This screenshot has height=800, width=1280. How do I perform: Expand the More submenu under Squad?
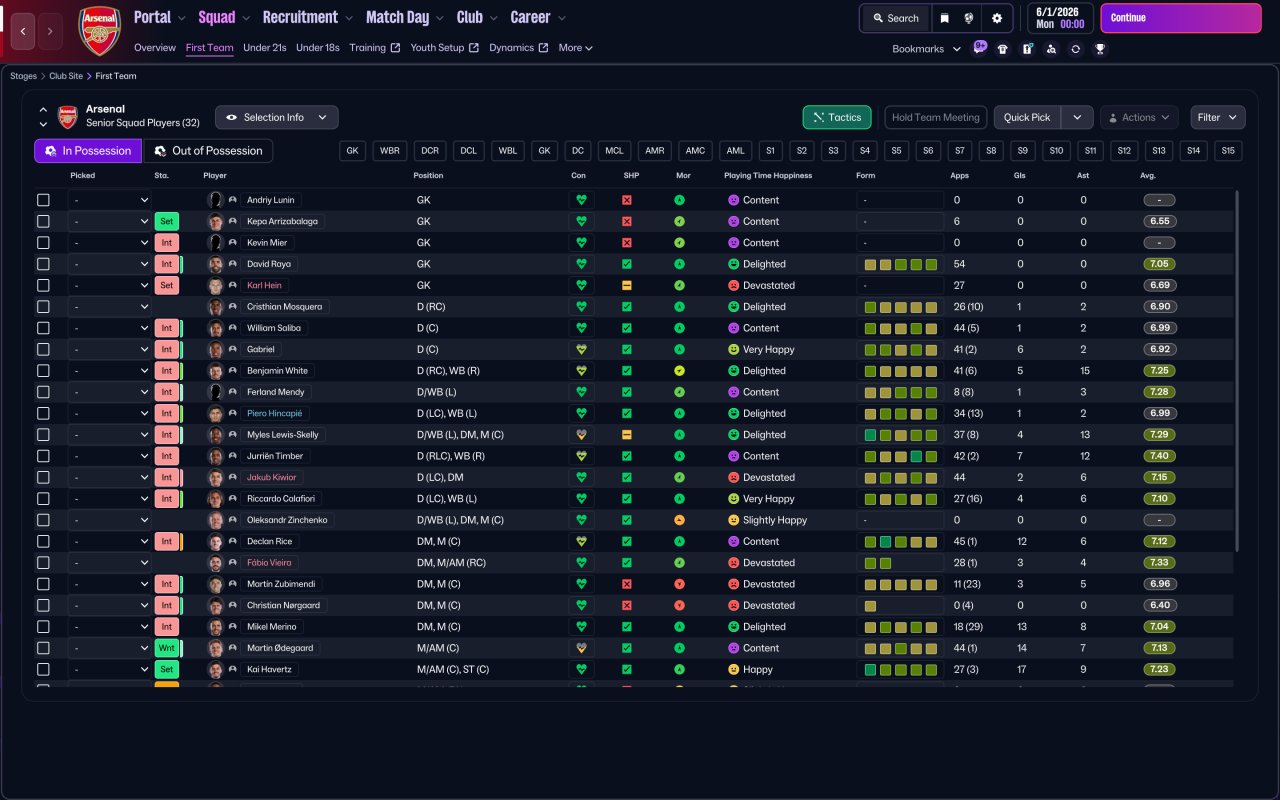click(575, 48)
